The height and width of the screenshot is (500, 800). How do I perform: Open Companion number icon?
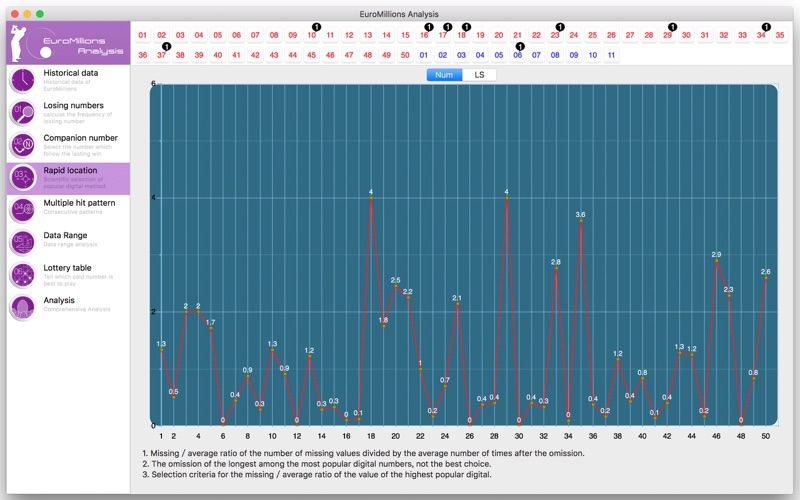click(23, 145)
